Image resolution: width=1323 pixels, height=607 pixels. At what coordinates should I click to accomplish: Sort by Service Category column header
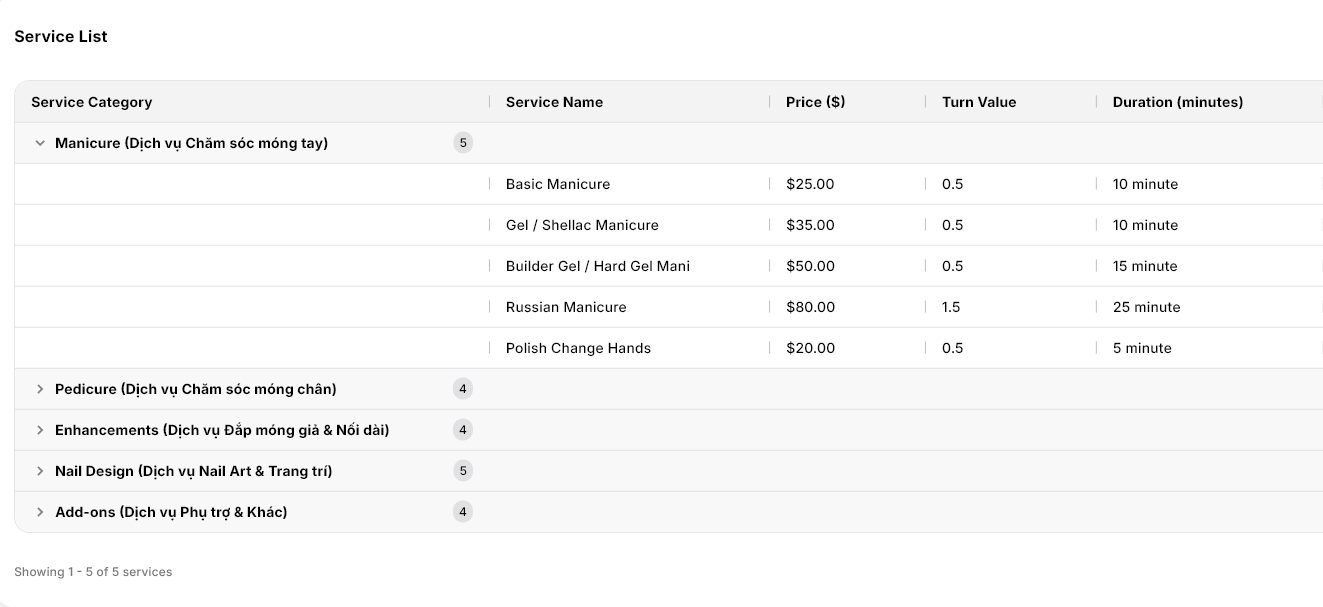coord(92,102)
